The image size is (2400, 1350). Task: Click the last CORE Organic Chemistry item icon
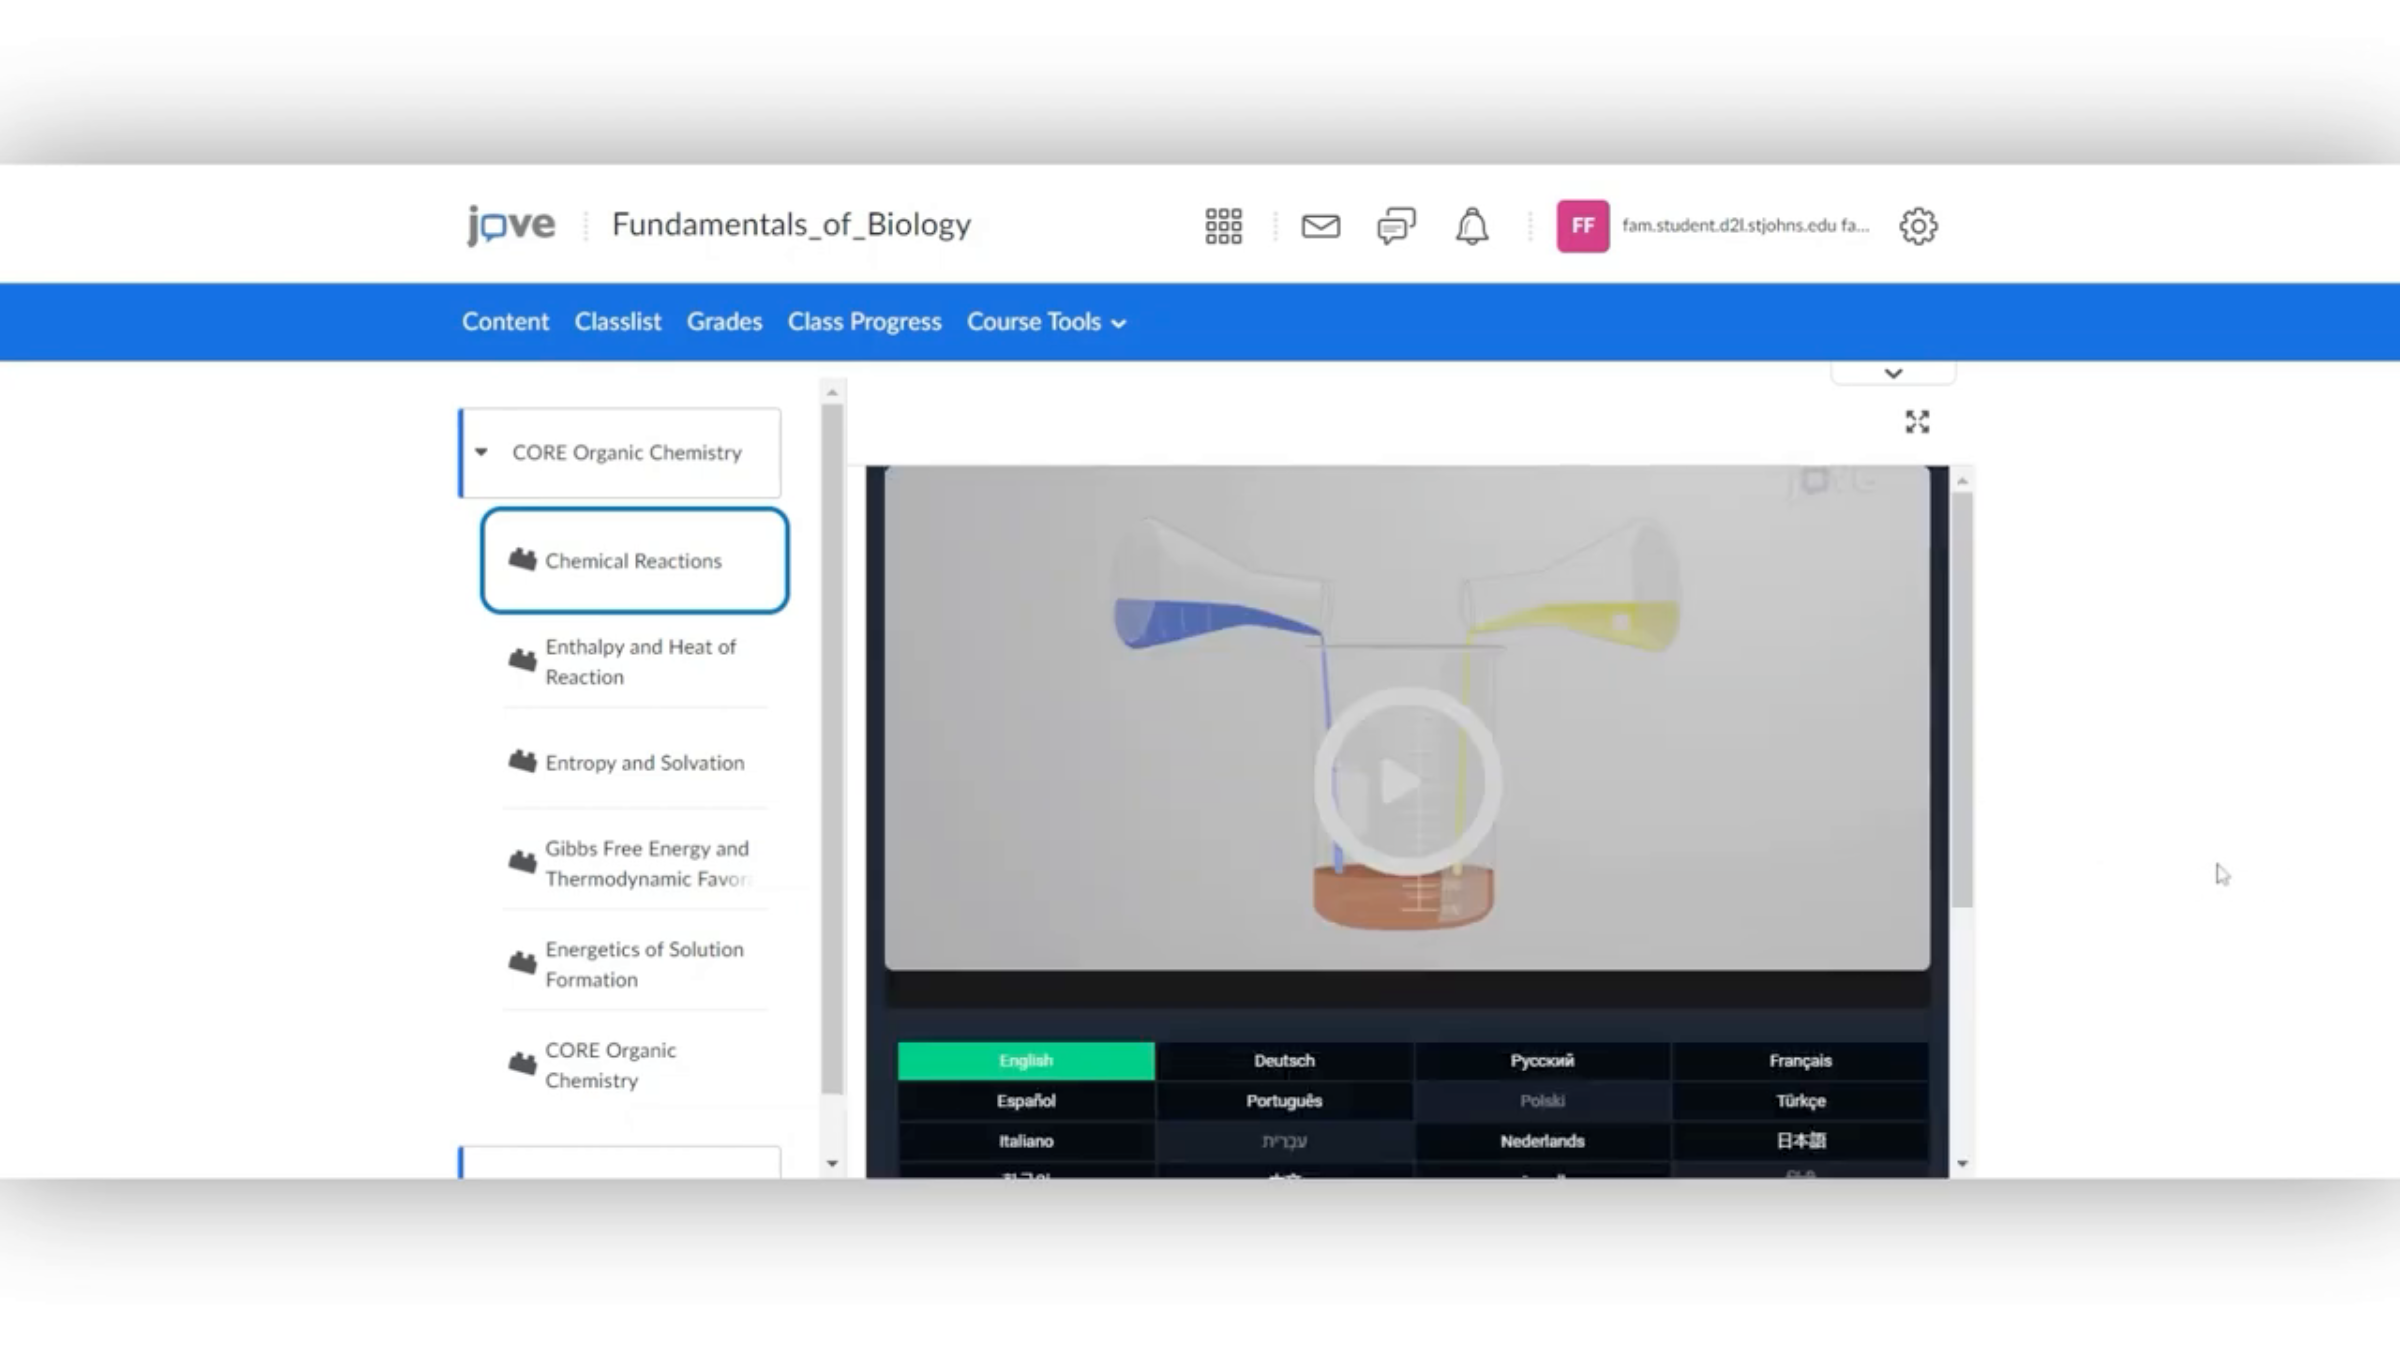tap(522, 1064)
